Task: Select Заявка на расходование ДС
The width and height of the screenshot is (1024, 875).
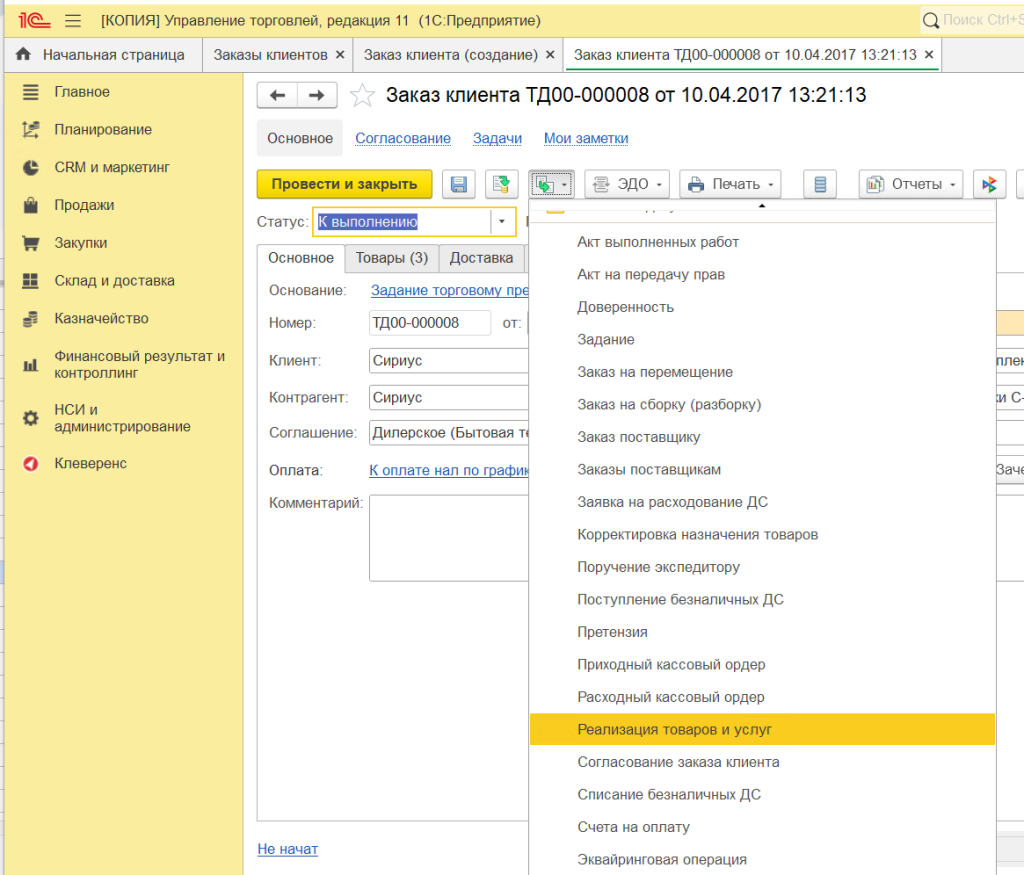Action: (x=762, y=503)
